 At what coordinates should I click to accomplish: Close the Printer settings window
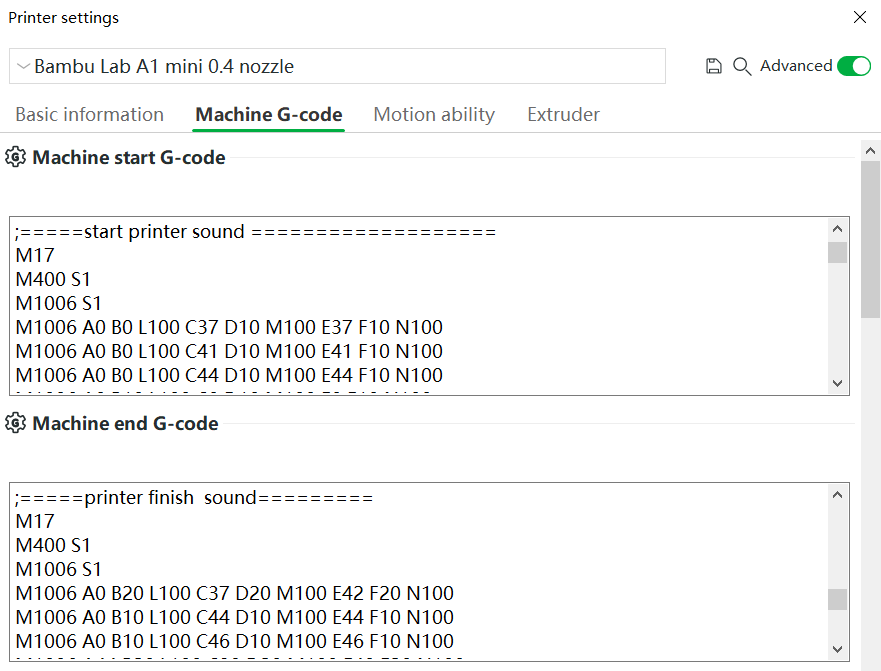coord(860,17)
